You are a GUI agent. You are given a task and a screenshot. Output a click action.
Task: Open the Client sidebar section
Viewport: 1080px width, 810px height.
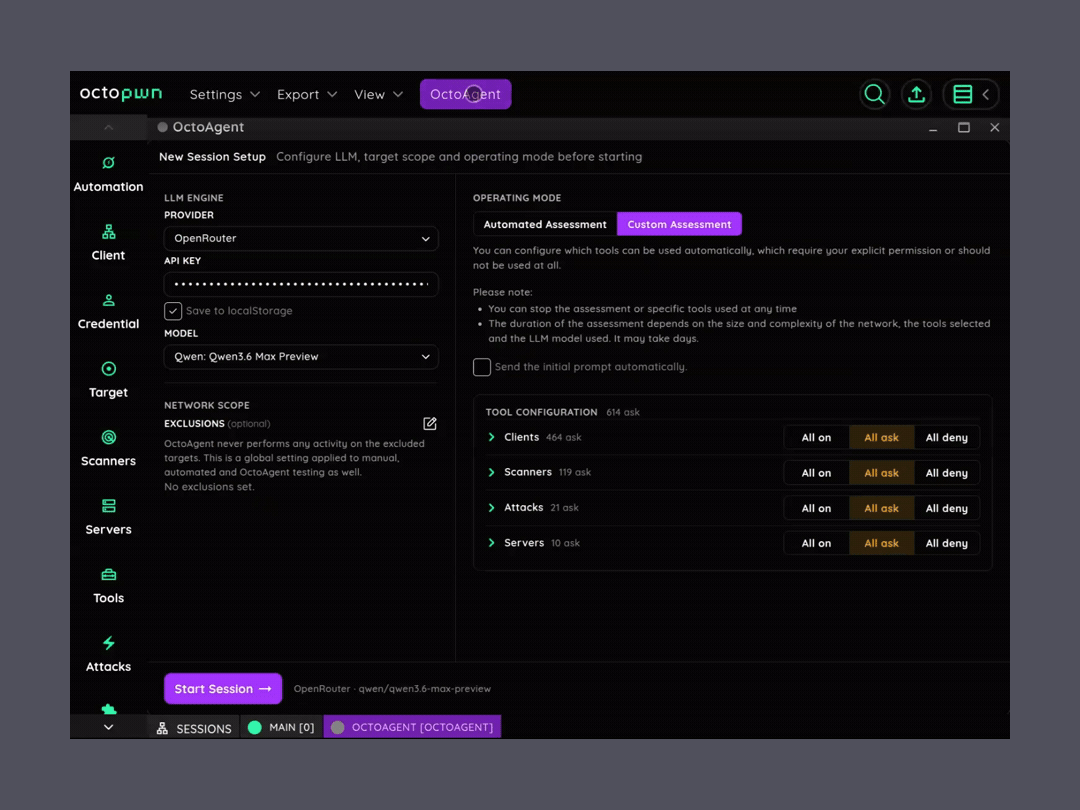[x=108, y=242]
